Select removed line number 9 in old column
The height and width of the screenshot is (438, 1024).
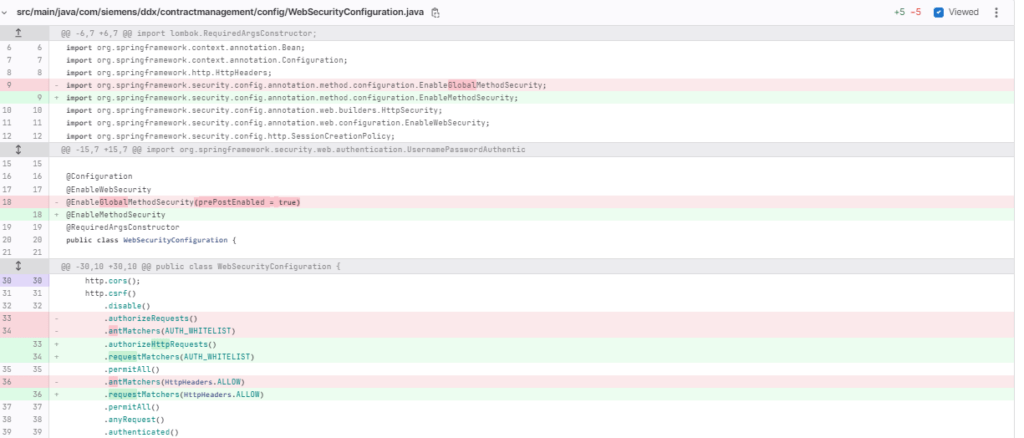(x=9, y=85)
